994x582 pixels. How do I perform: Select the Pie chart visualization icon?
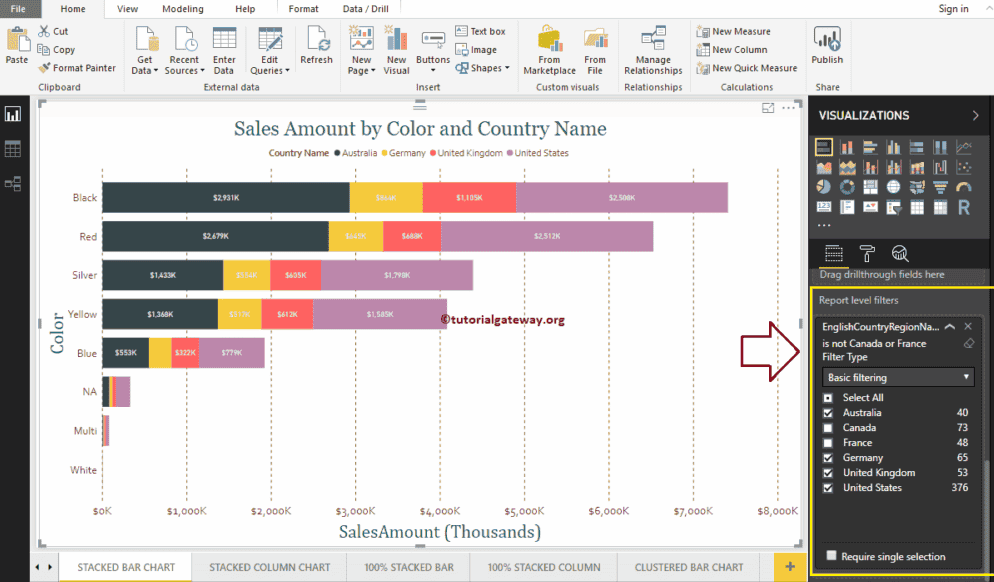click(x=823, y=186)
